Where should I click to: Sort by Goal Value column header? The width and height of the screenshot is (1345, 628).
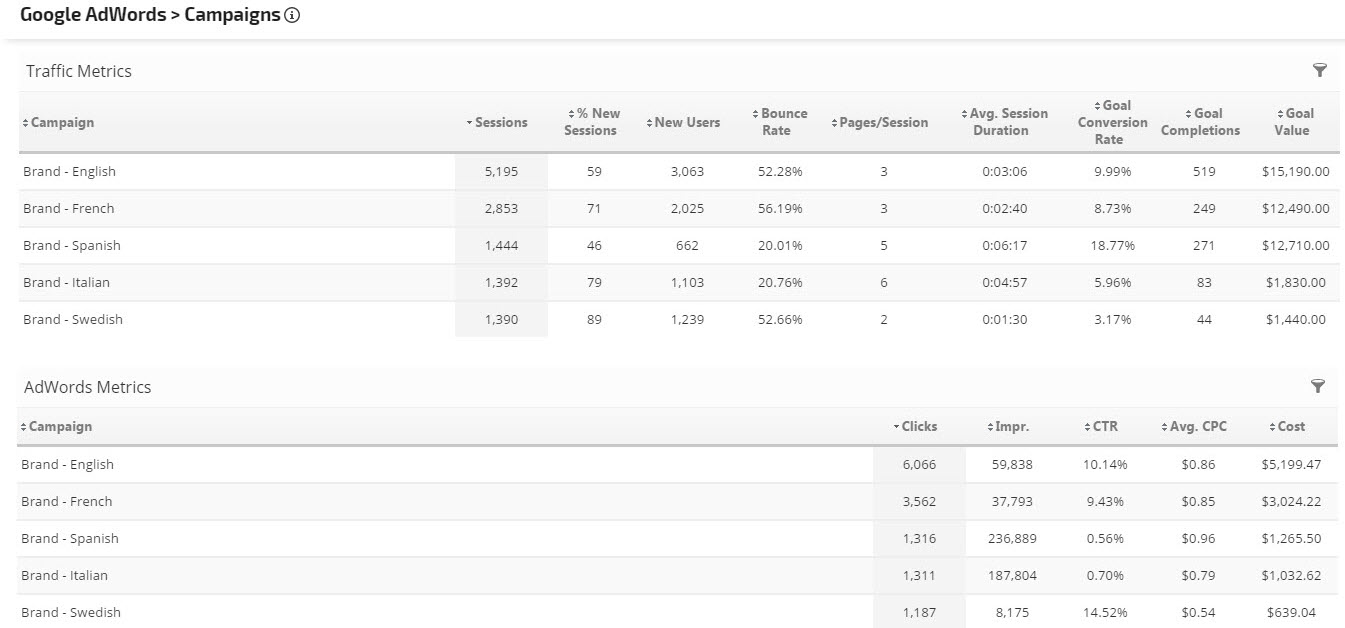1294,122
